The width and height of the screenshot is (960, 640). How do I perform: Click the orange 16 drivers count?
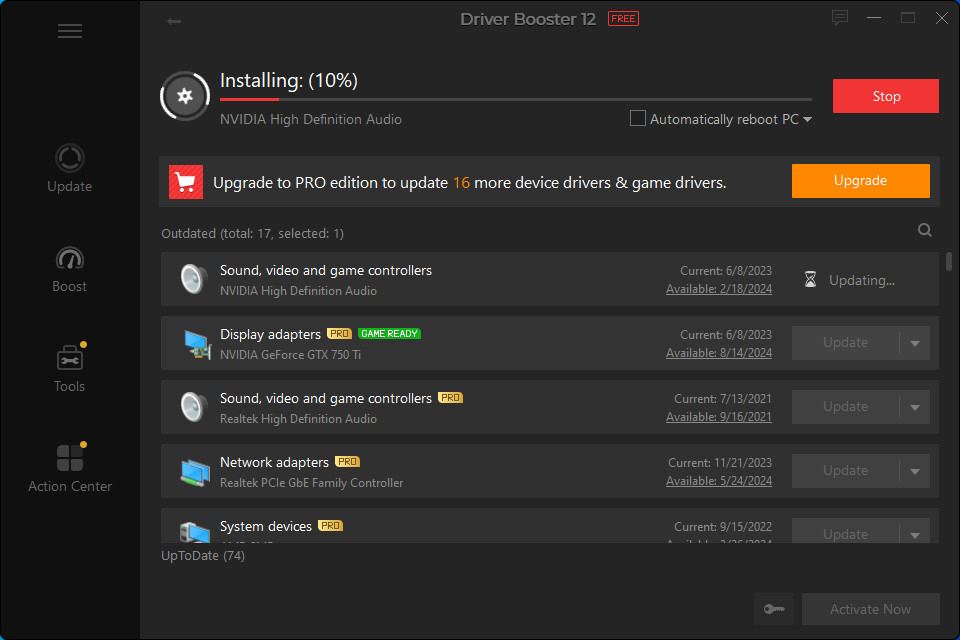click(461, 183)
